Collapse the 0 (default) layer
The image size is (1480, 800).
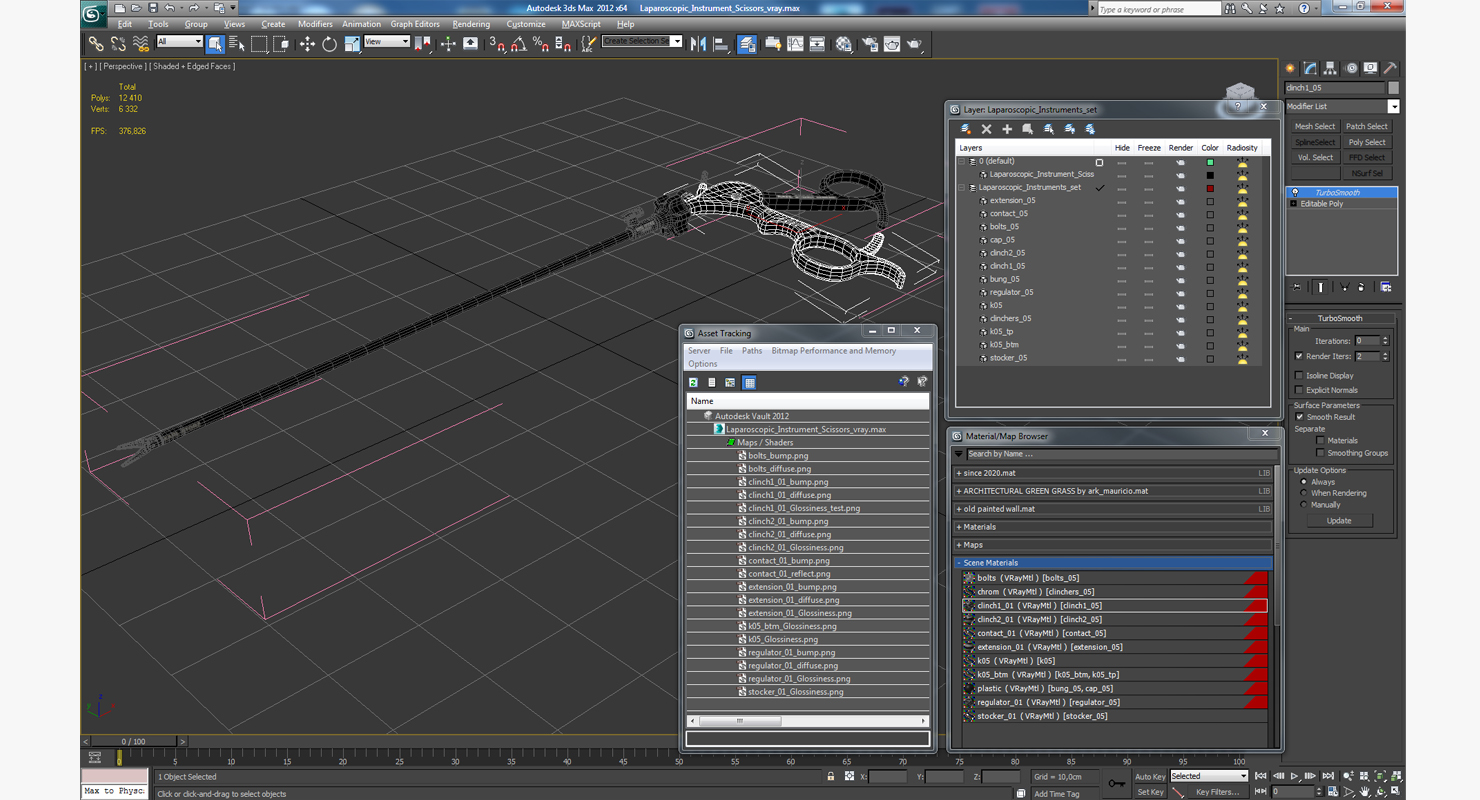pyautogui.click(x=963, y=161)
